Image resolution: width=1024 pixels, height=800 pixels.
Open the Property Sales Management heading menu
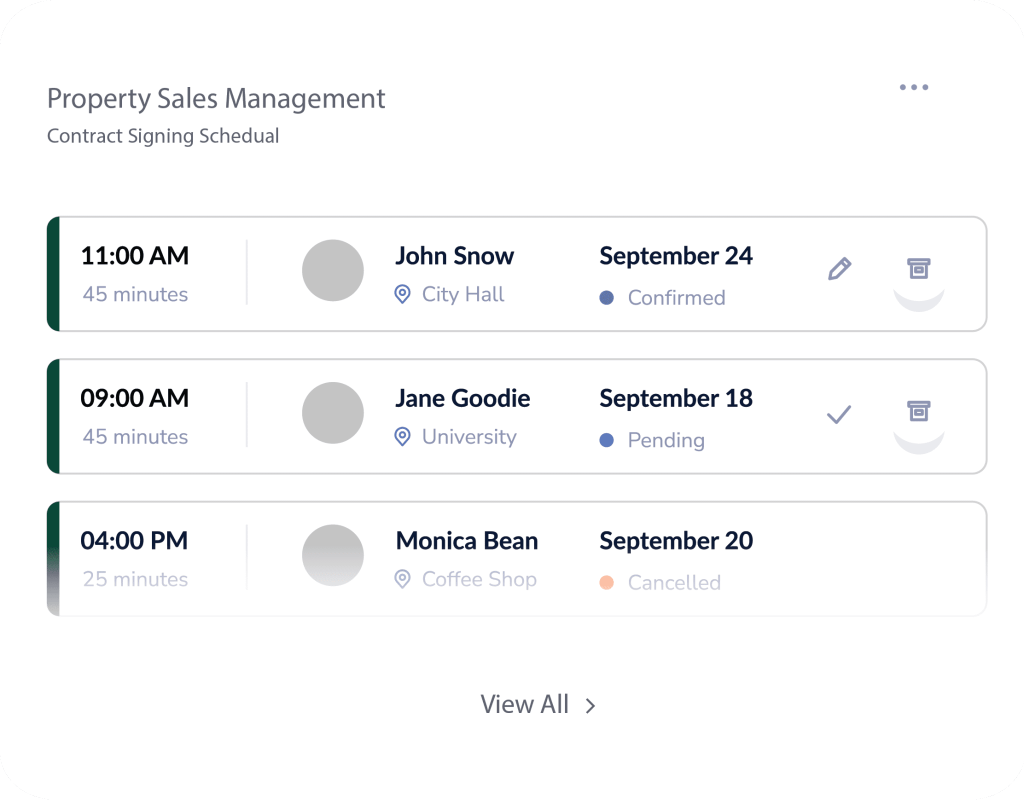(x=215, y=98)
